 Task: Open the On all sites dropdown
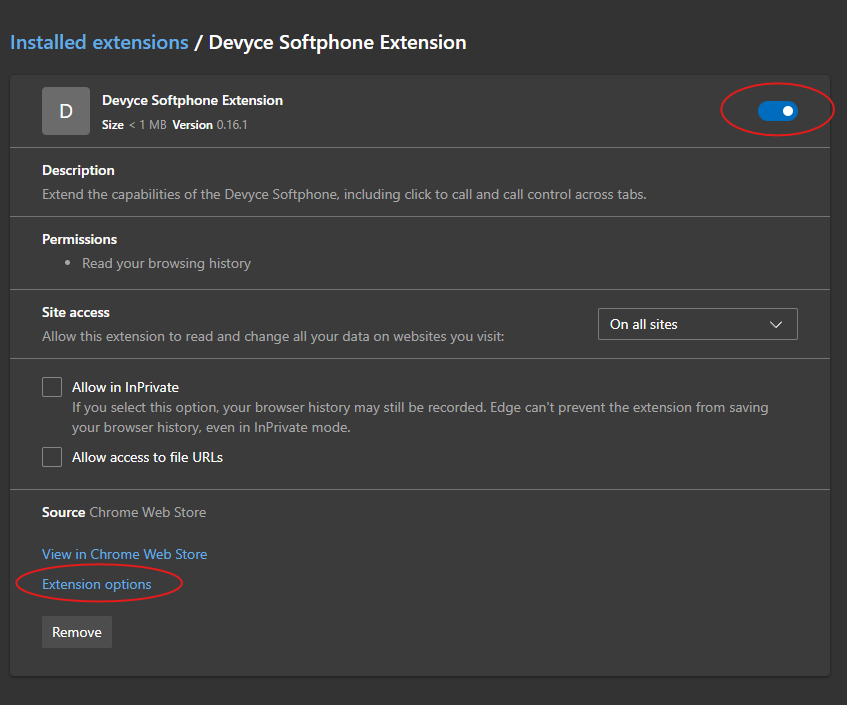pyautogui.click(x=697, y=324)
